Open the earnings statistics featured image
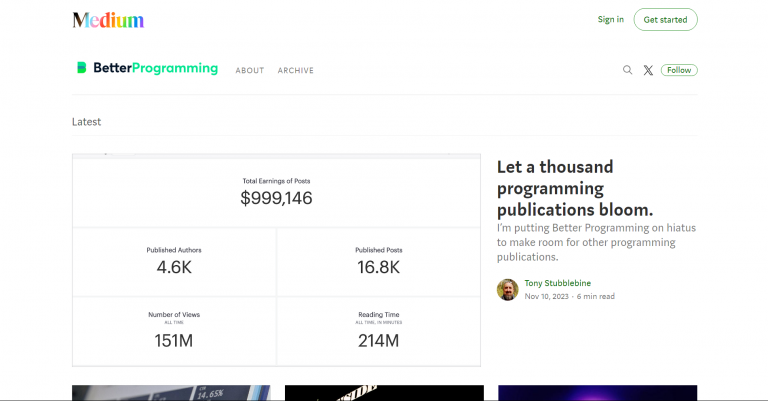768x401 pixels. pyautogui.click(x=276, y=260)
